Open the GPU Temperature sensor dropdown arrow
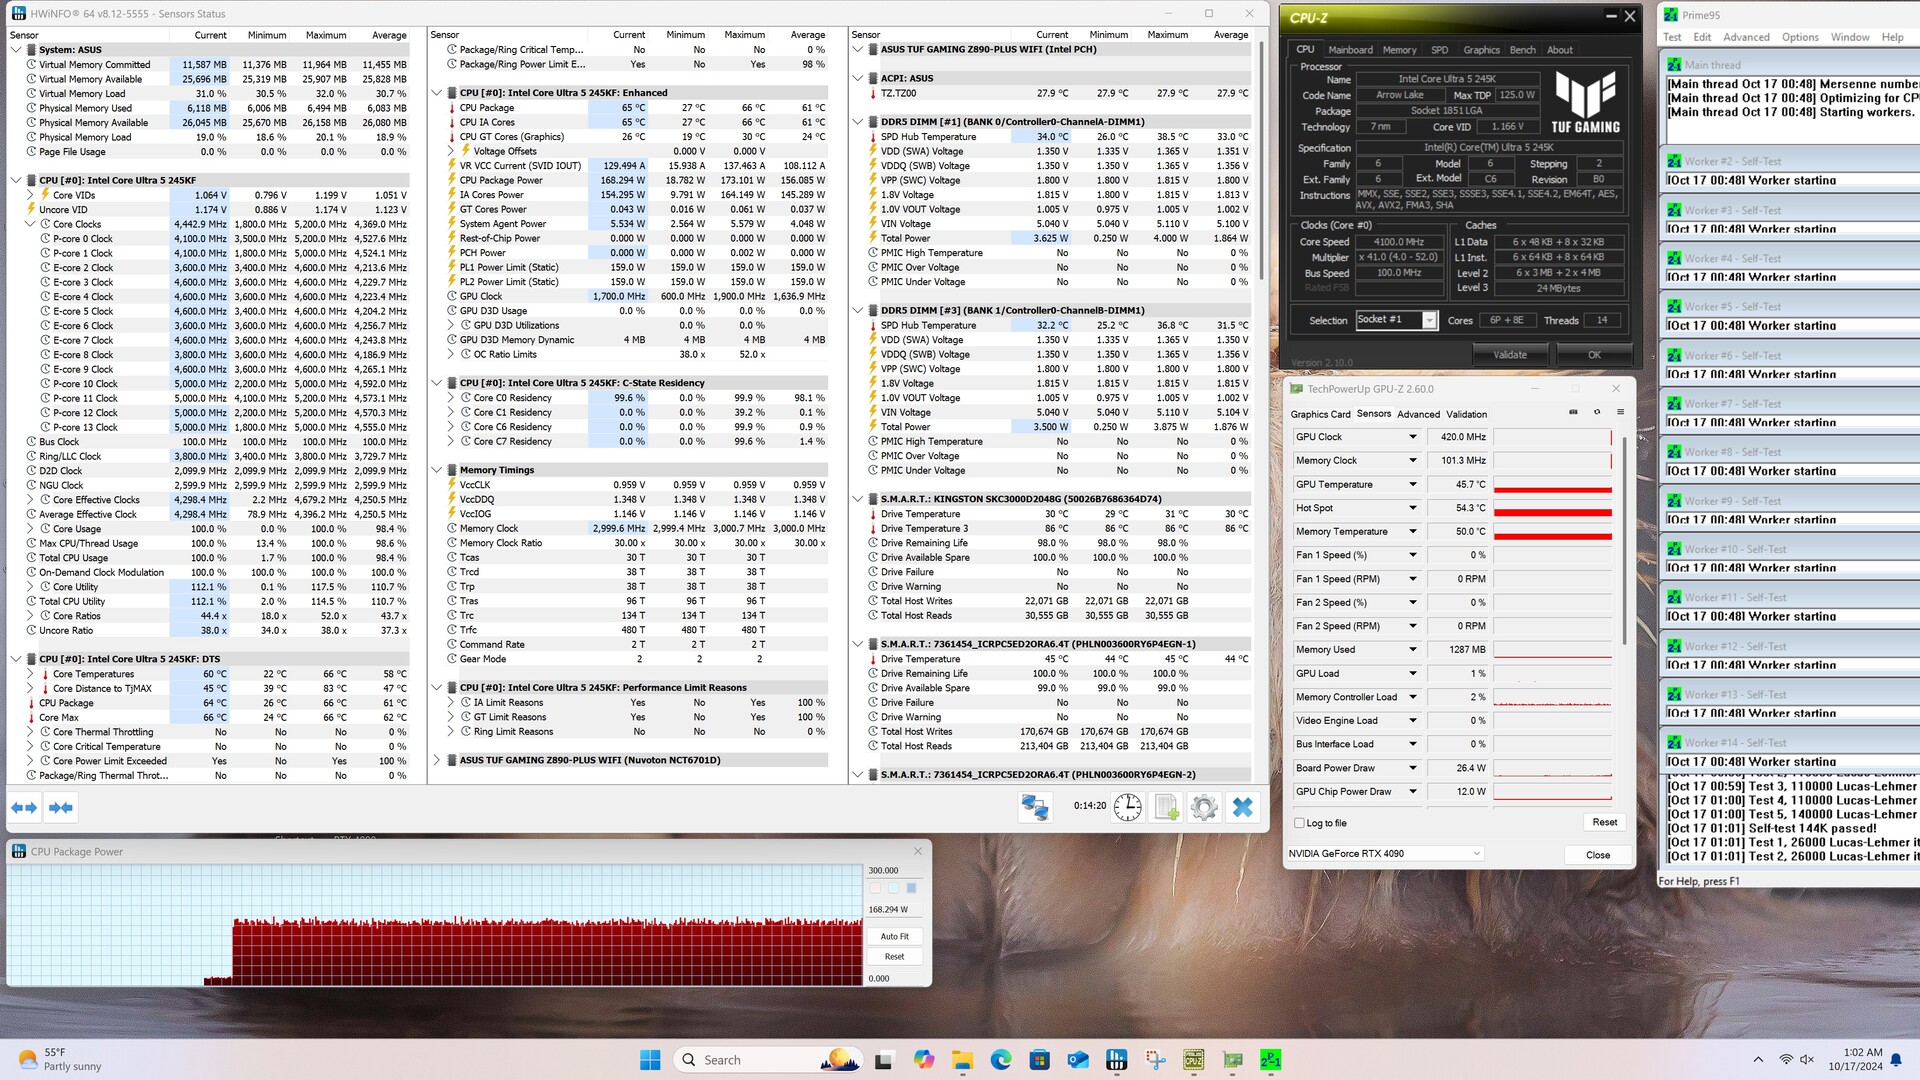The width and height of the screenshot is (1920, 1080). [1412, 485]
